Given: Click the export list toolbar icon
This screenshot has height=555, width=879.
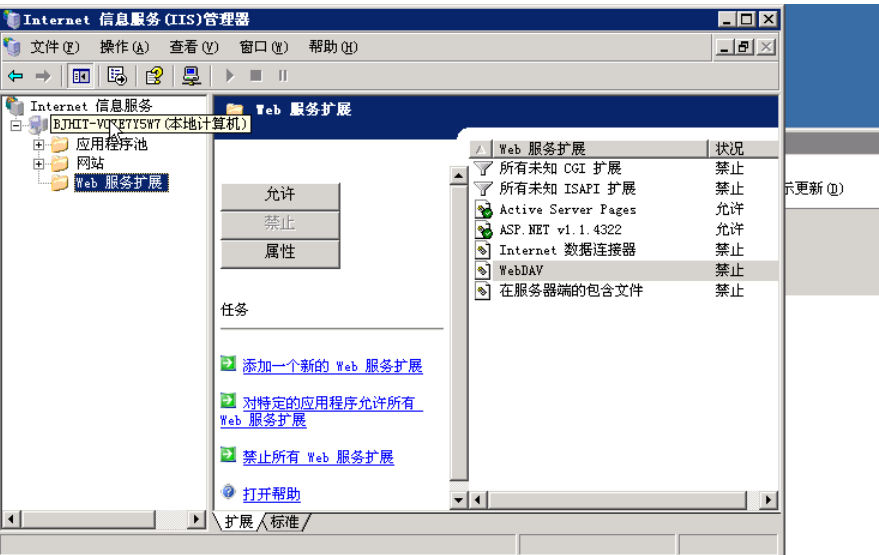Looking at the screenshot, I should pos(117,76).
